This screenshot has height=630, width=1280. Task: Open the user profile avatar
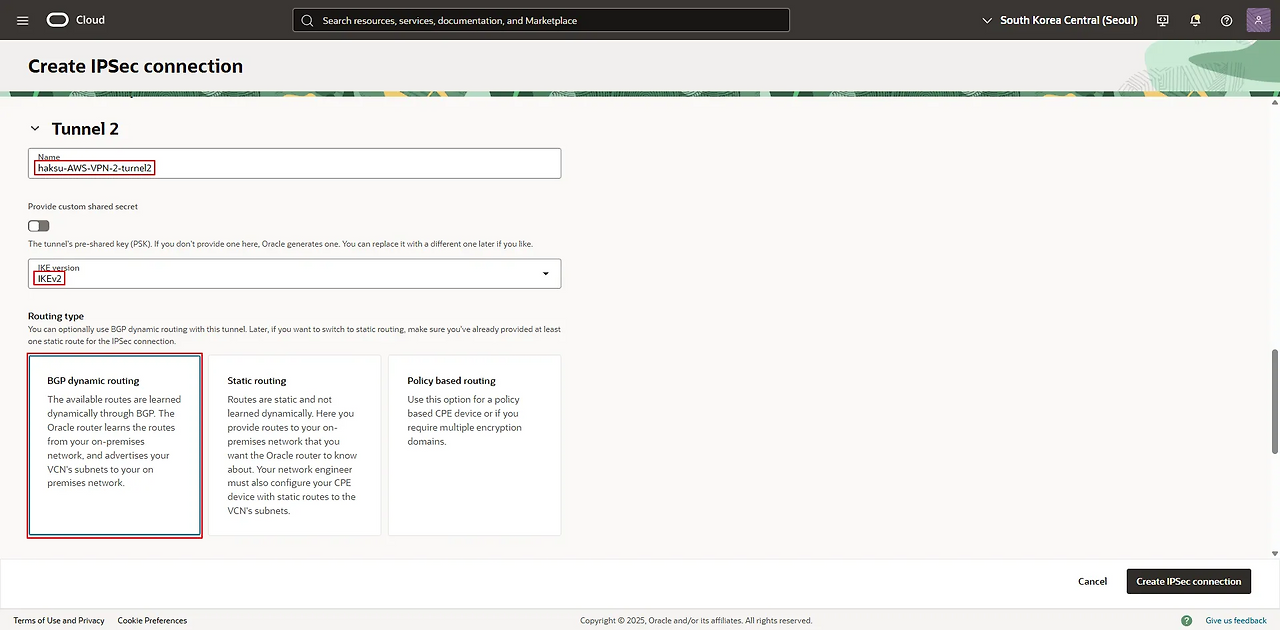point(1258,20)
